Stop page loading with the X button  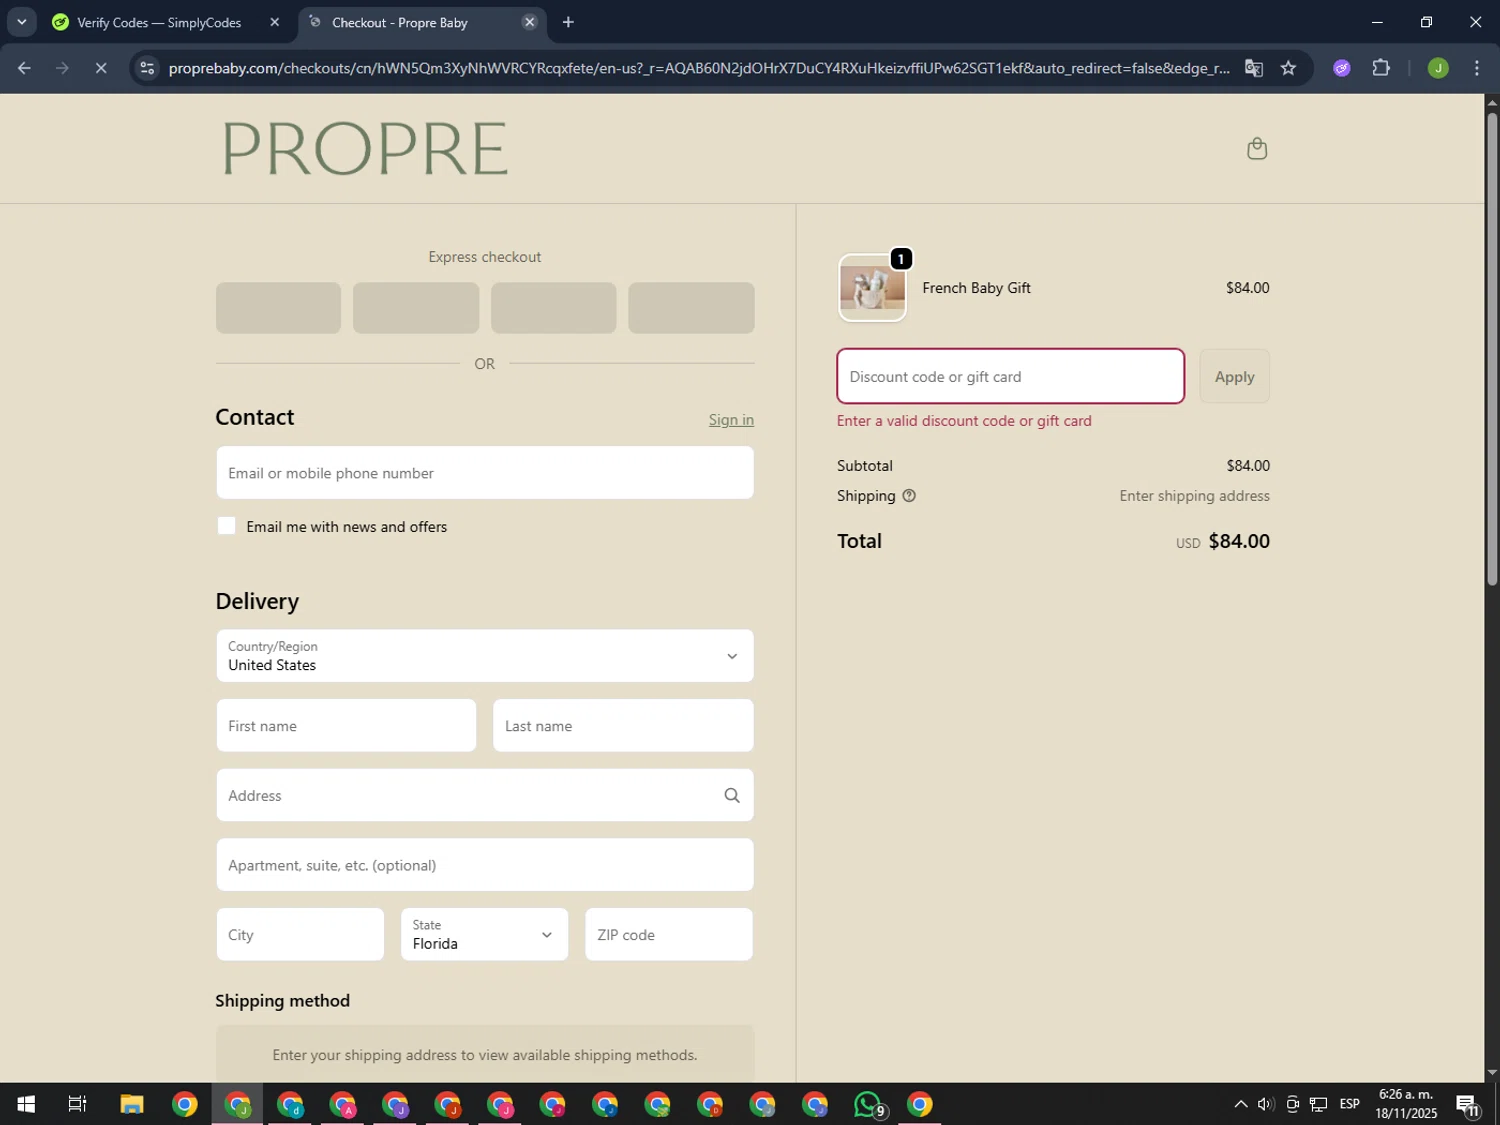tap(101, 68)
